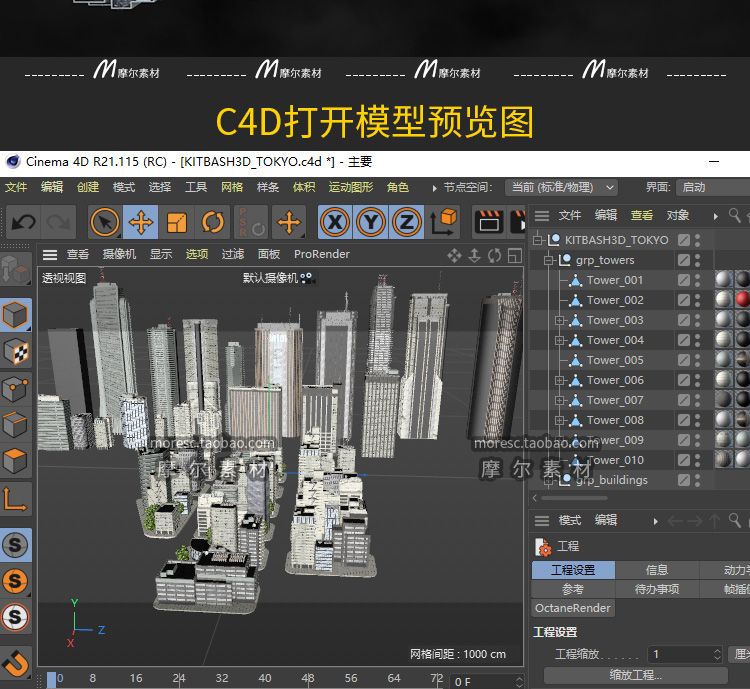Click Make Editable icon in left toolbar
This screenshot has width=750, height=689.
tap(15, 270)
